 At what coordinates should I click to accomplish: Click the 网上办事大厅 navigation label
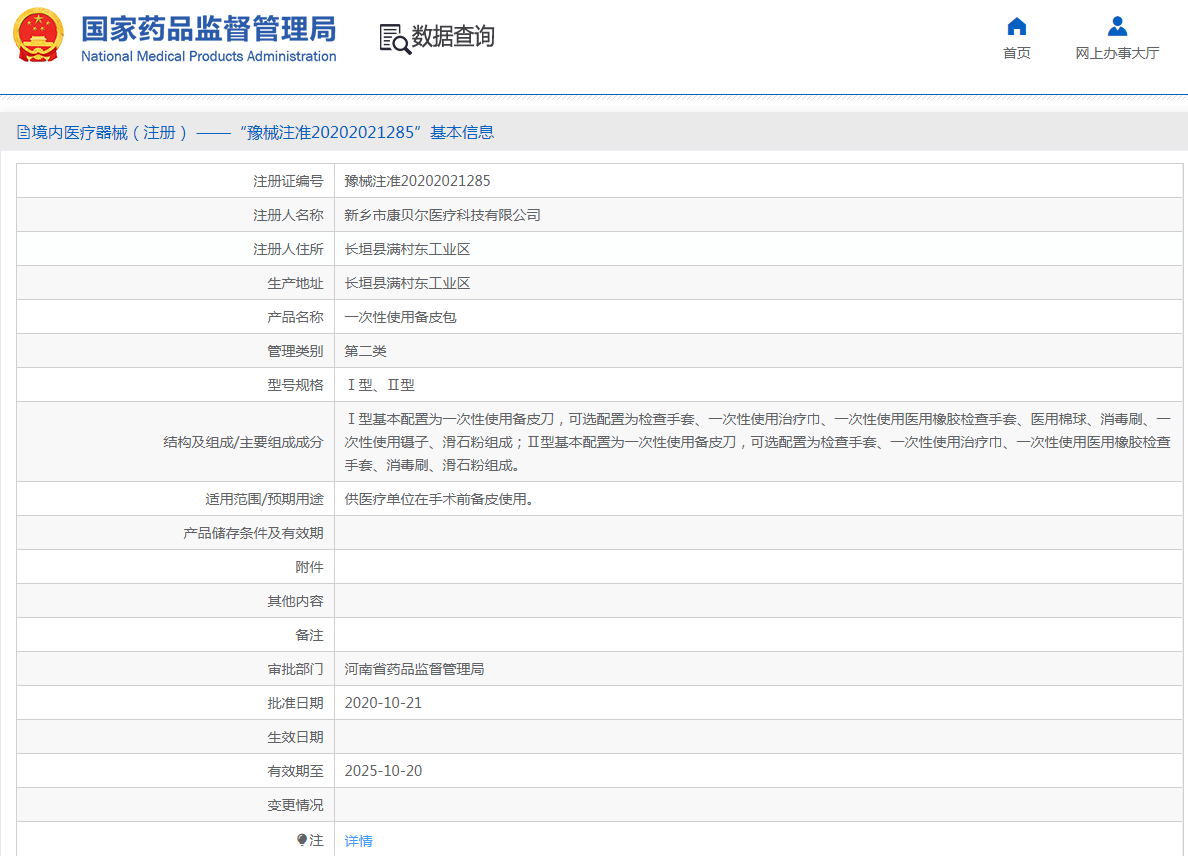pos(1116,52)
